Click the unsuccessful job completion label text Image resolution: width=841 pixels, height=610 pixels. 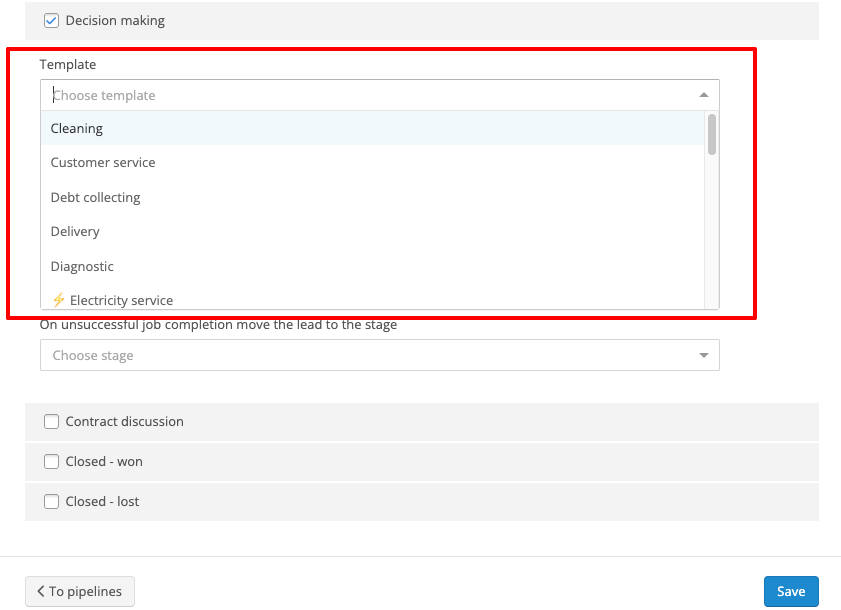click(218, 325)
